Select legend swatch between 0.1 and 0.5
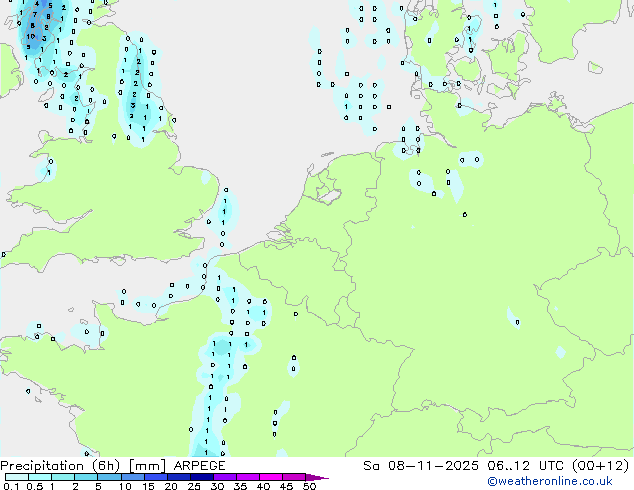 (17, 477)
